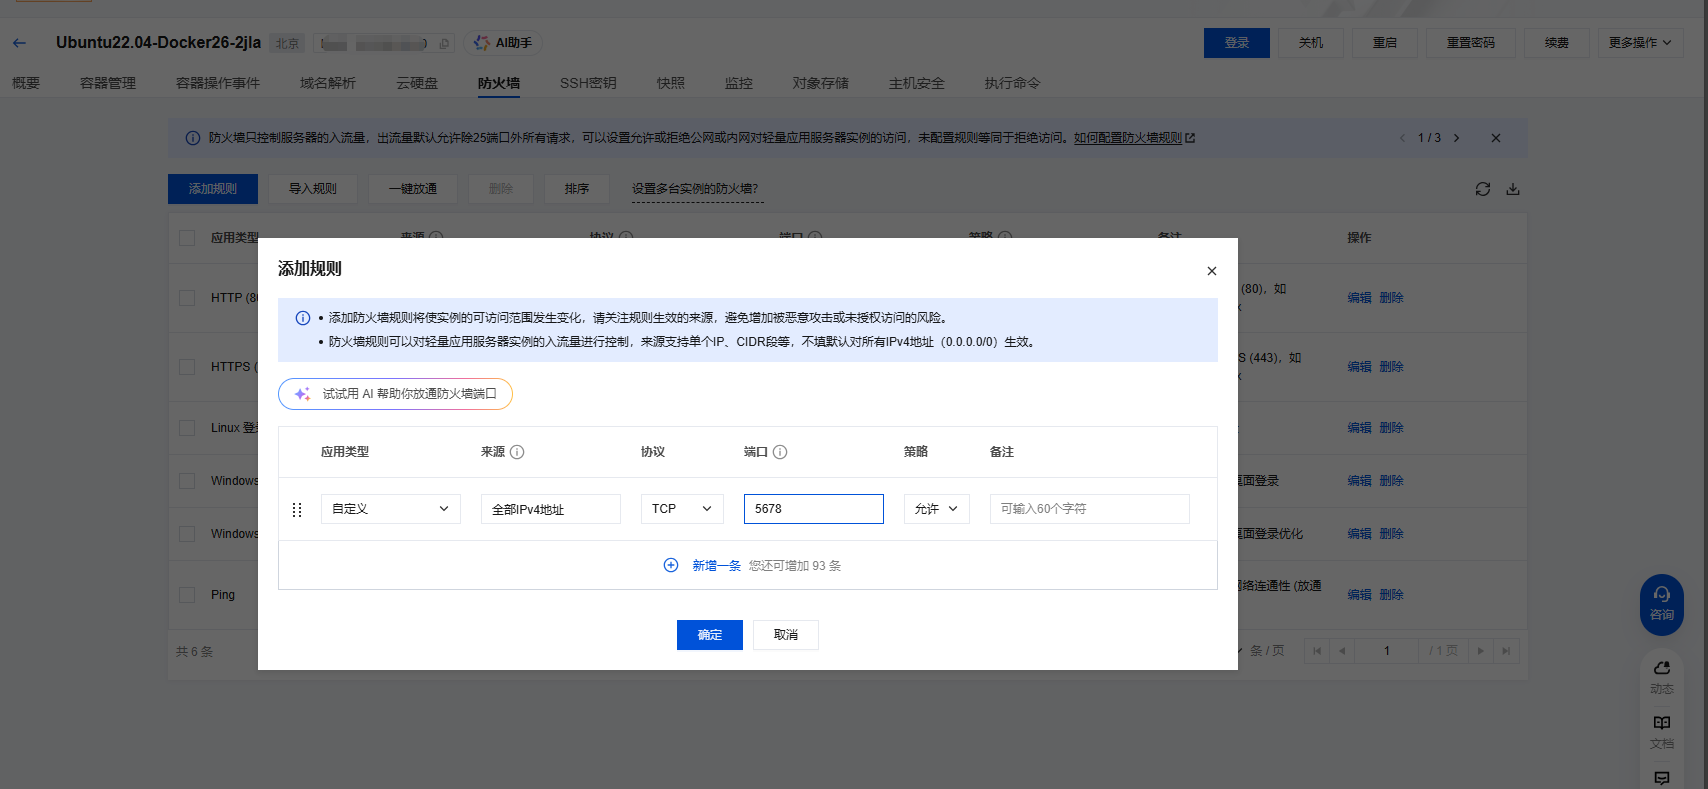Click the 重置密码 button
This screenshot has width=1708, height=789.
[x=1471, y=43]
